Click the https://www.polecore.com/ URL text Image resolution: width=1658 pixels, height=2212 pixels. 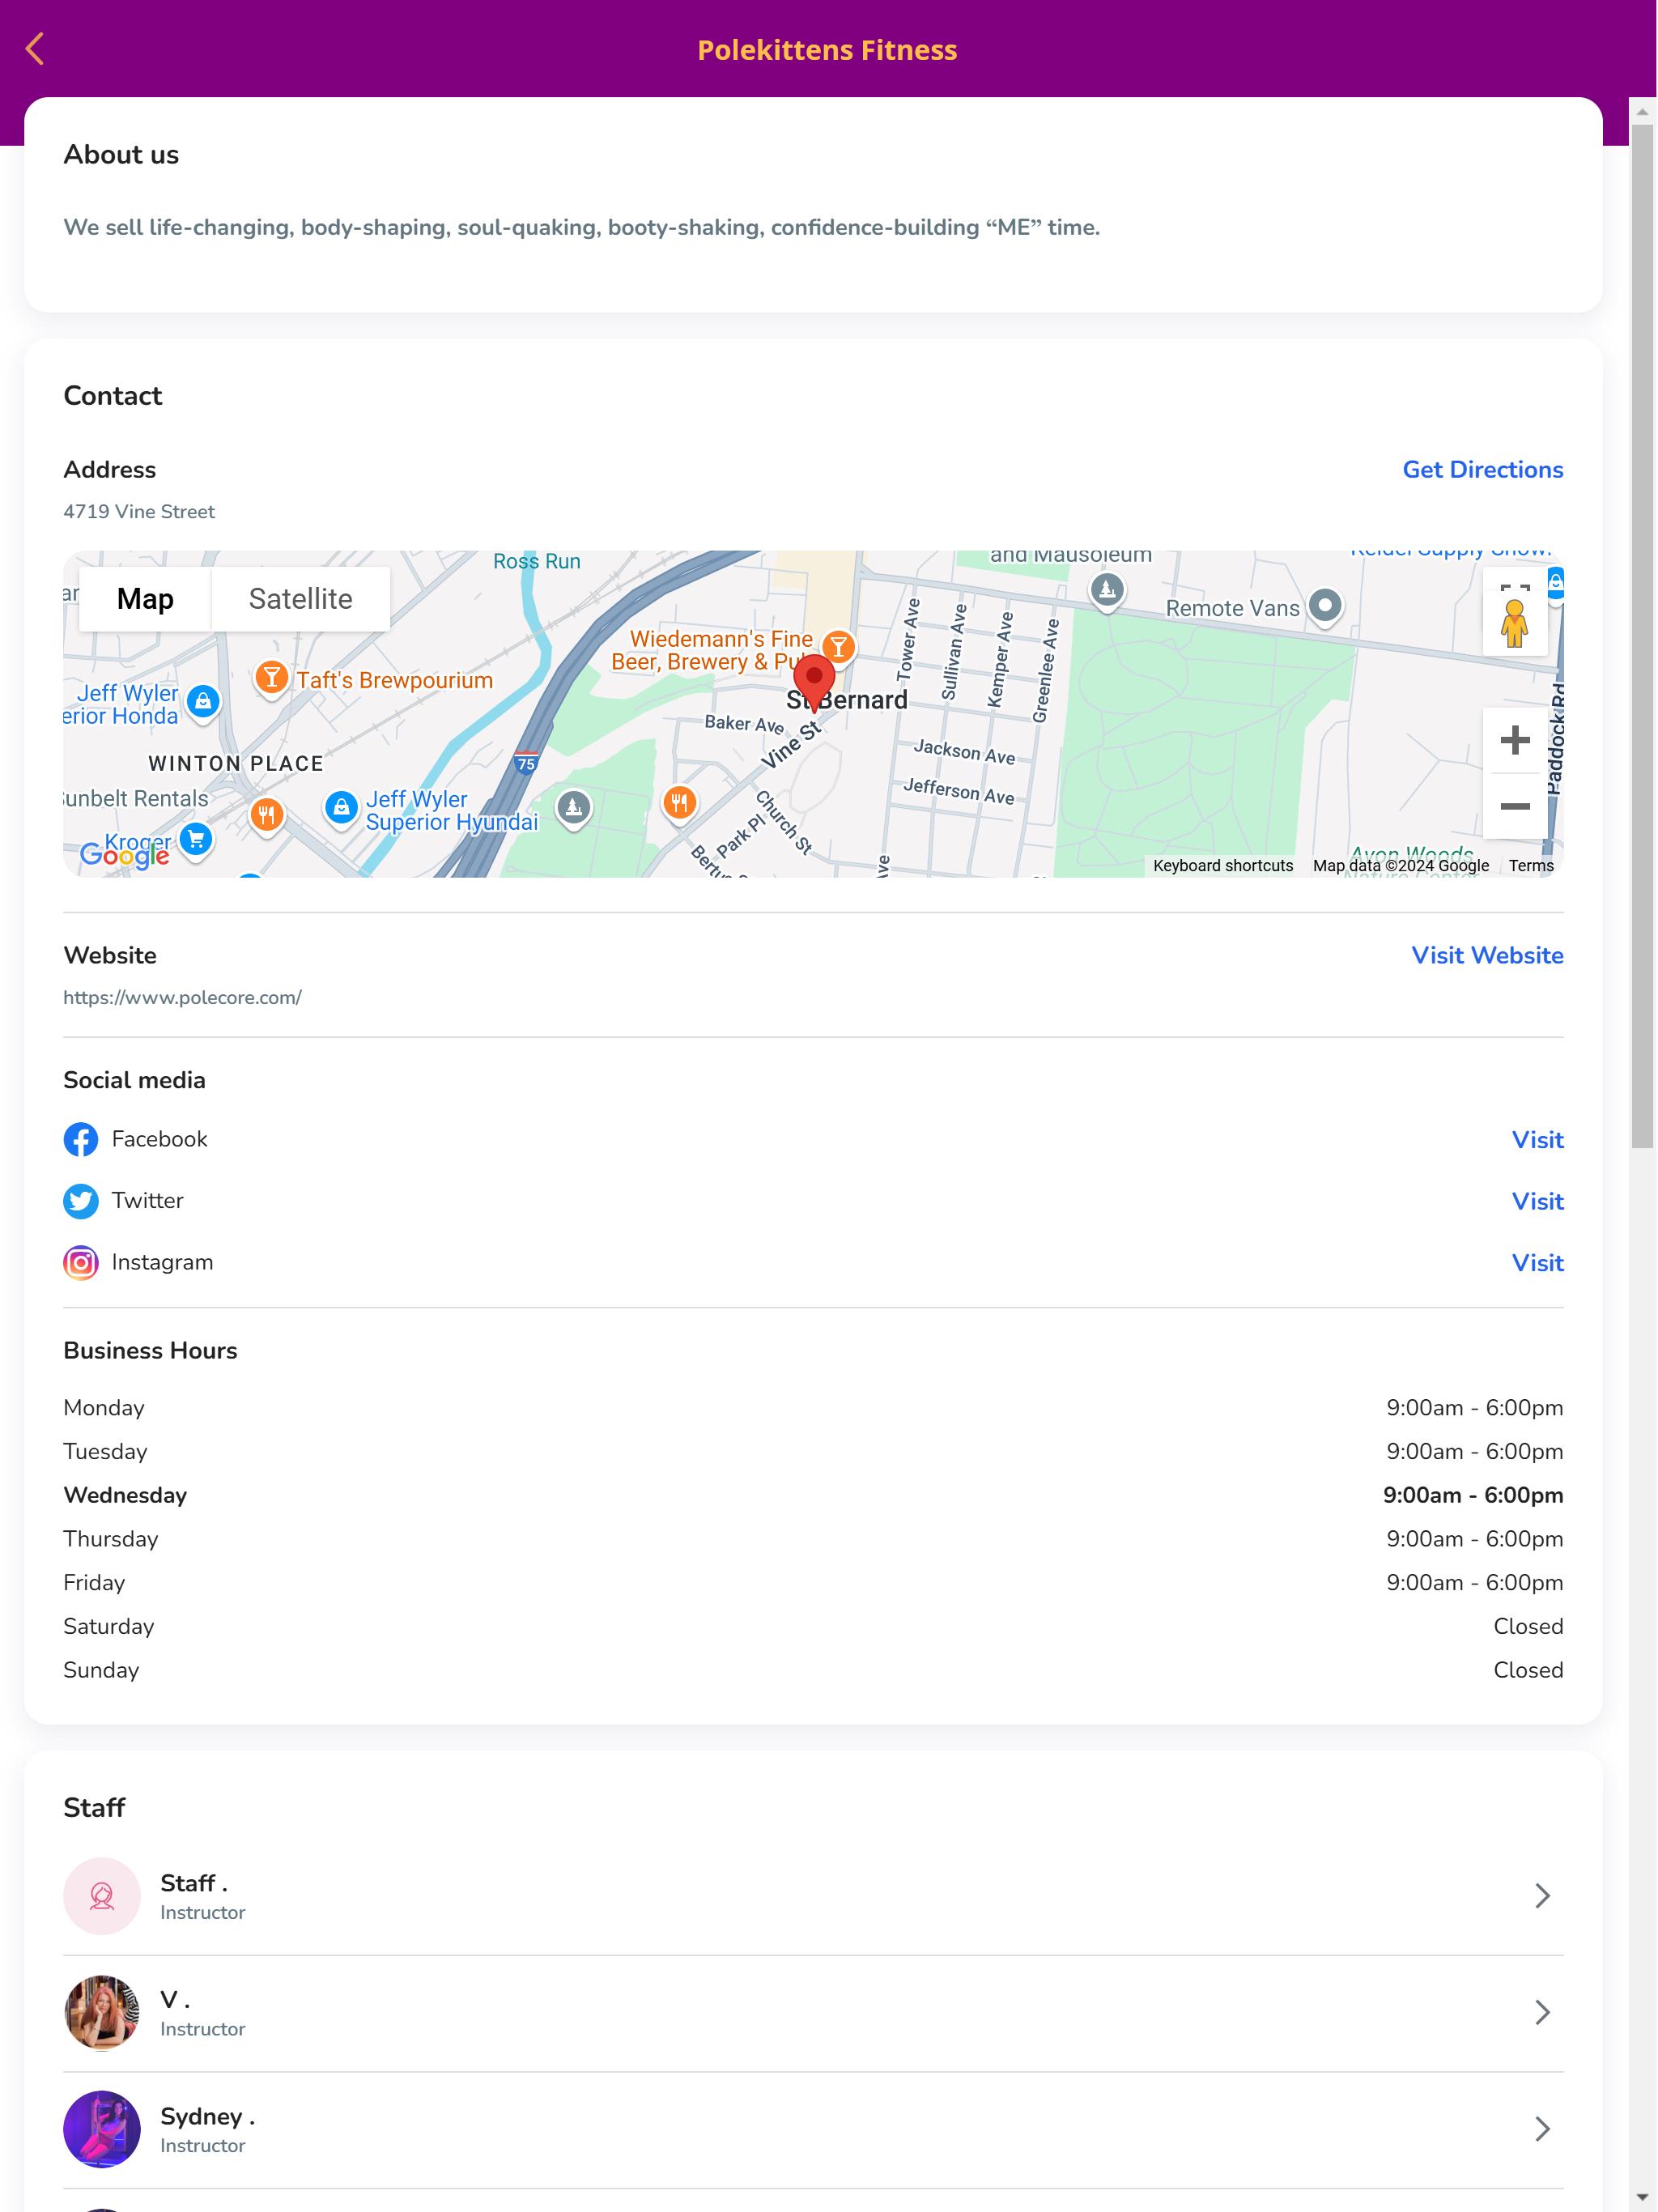tap(182, 997)
